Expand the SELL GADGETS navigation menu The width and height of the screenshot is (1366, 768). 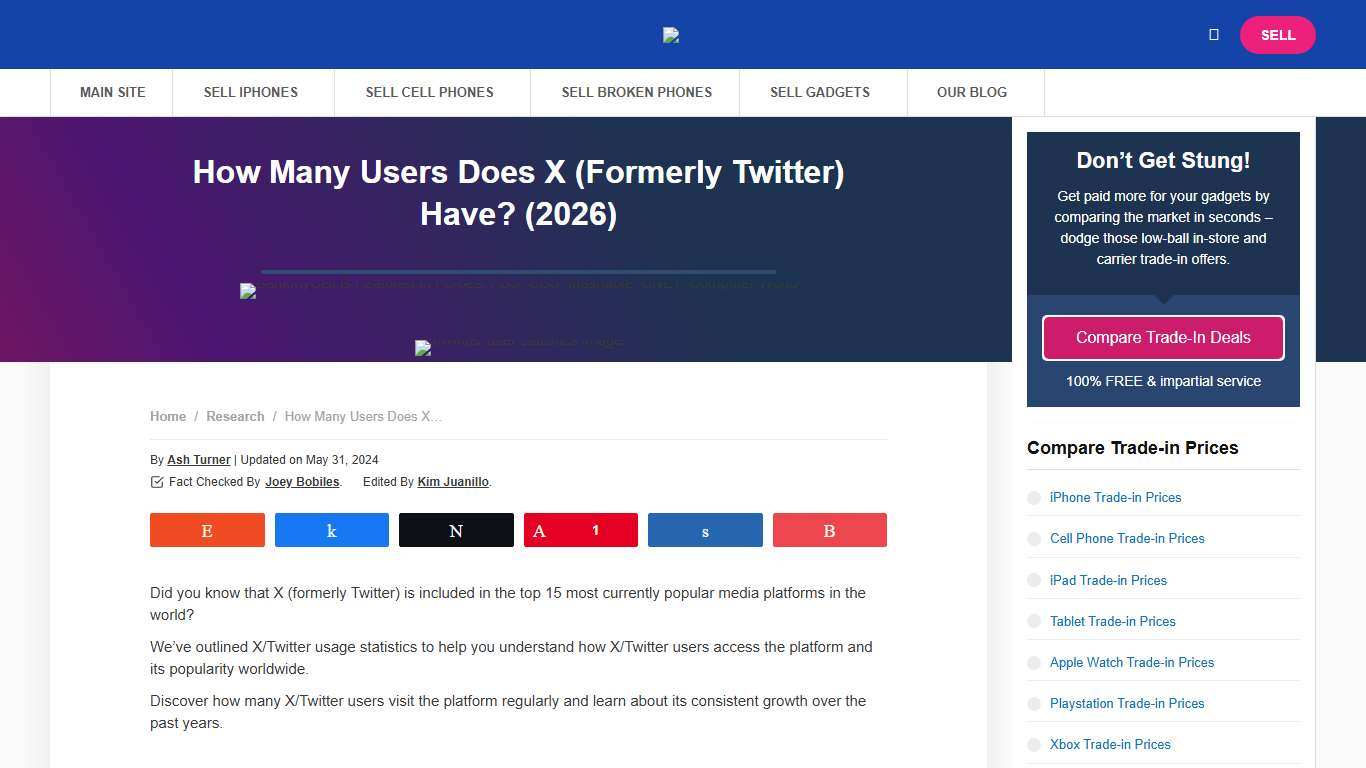tap(820, 92)
